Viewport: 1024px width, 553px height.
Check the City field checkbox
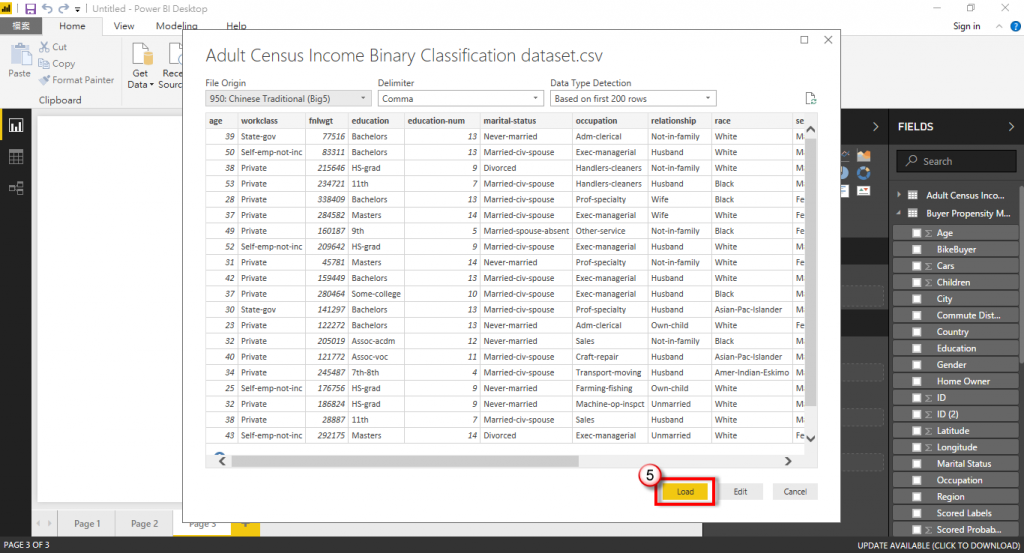coord(916,299)
